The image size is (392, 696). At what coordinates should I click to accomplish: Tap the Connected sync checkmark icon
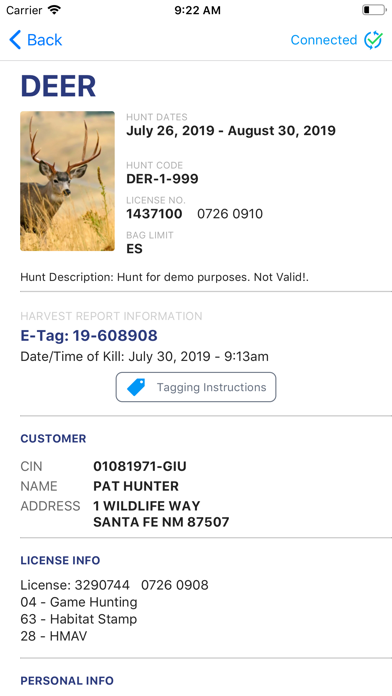click(373, 40)
